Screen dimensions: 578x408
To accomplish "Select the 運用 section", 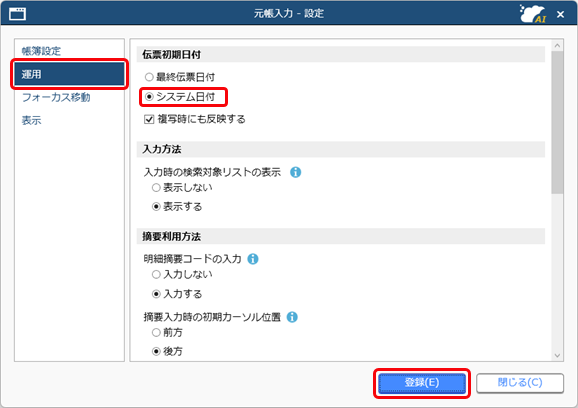I will (x=69, y=74).
